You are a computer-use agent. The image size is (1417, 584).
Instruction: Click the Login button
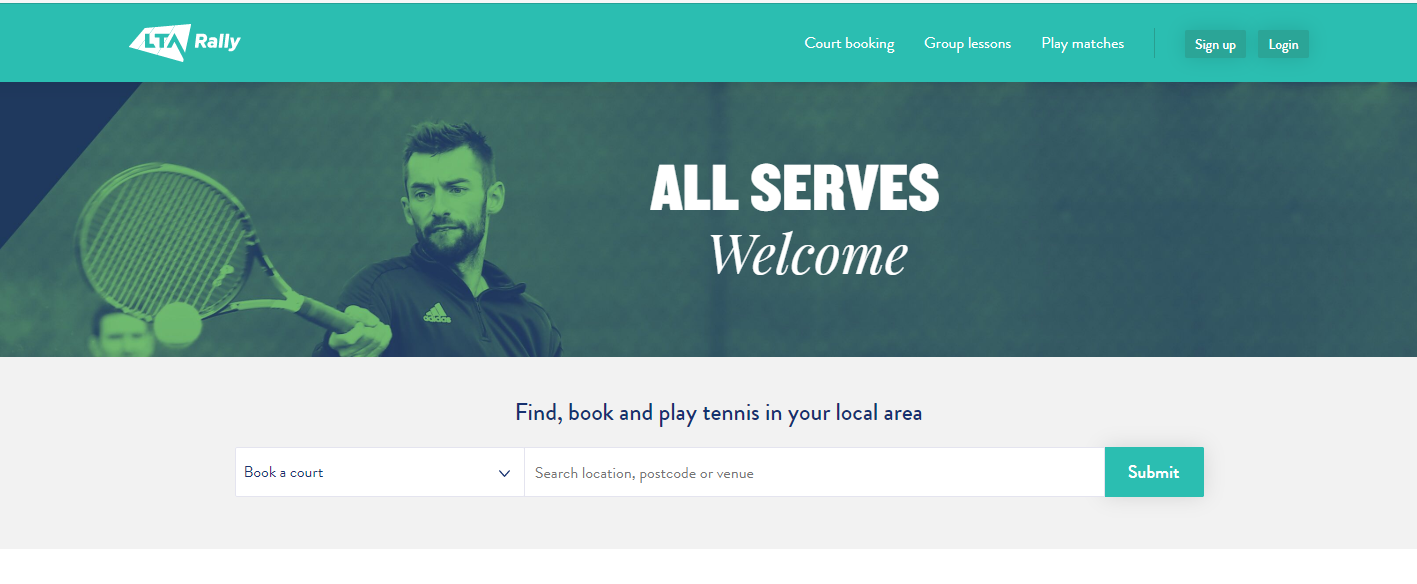[x=1283, y=44]
